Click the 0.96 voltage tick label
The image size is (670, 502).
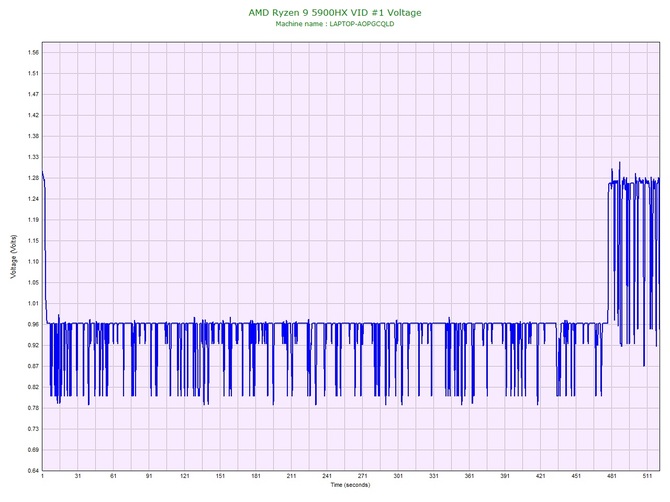33,325
